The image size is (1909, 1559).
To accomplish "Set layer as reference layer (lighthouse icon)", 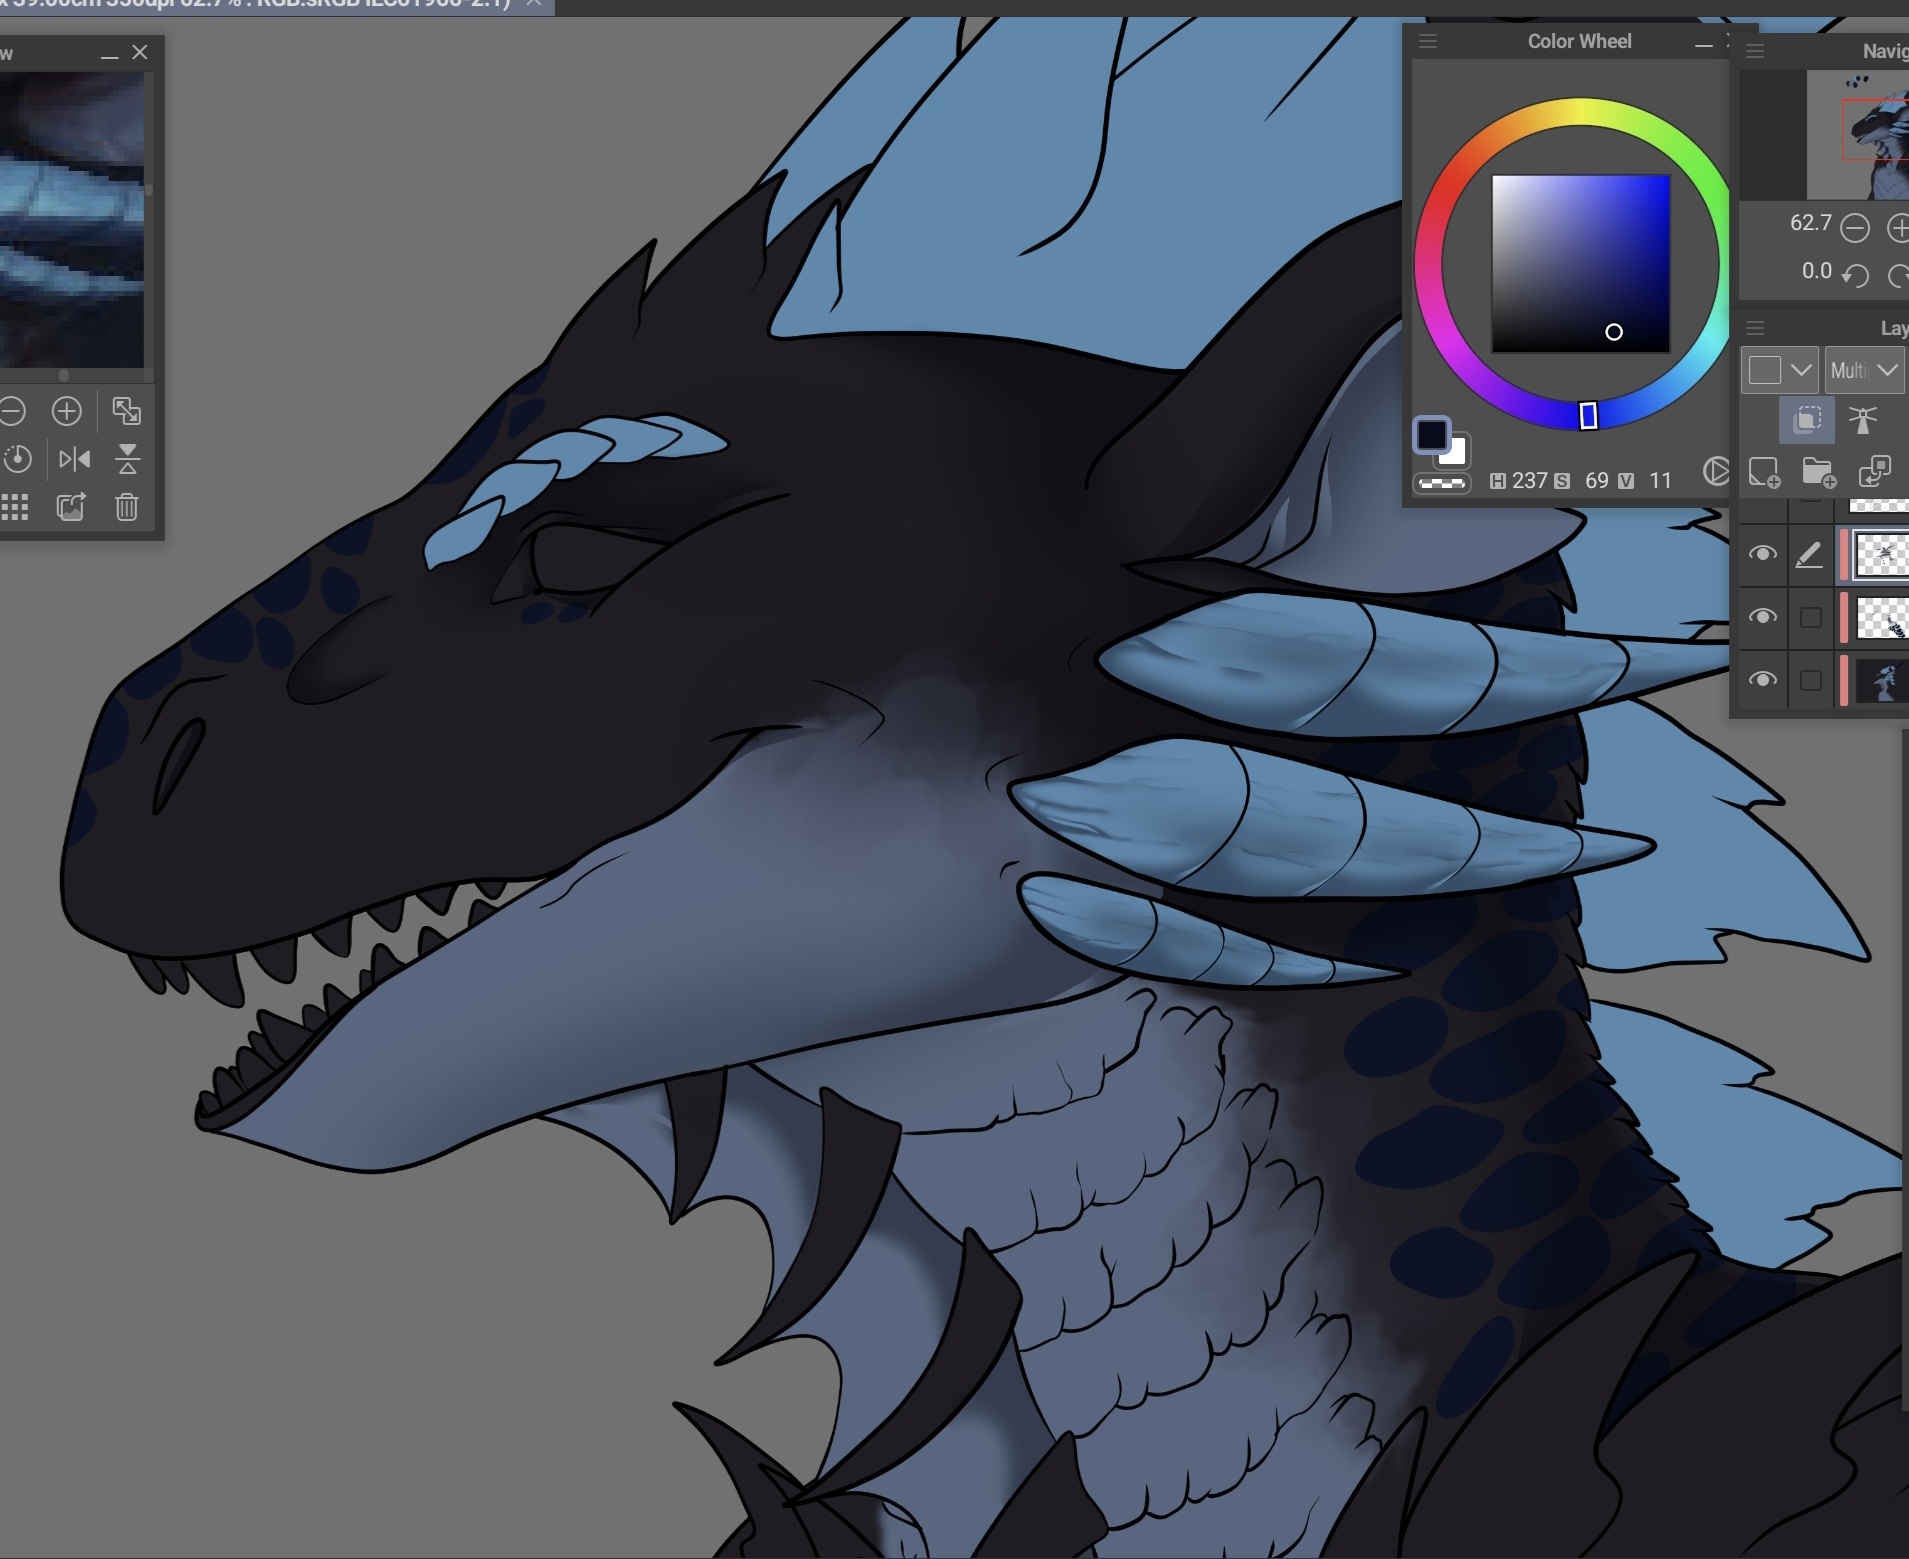I will tap(1862, 420).
